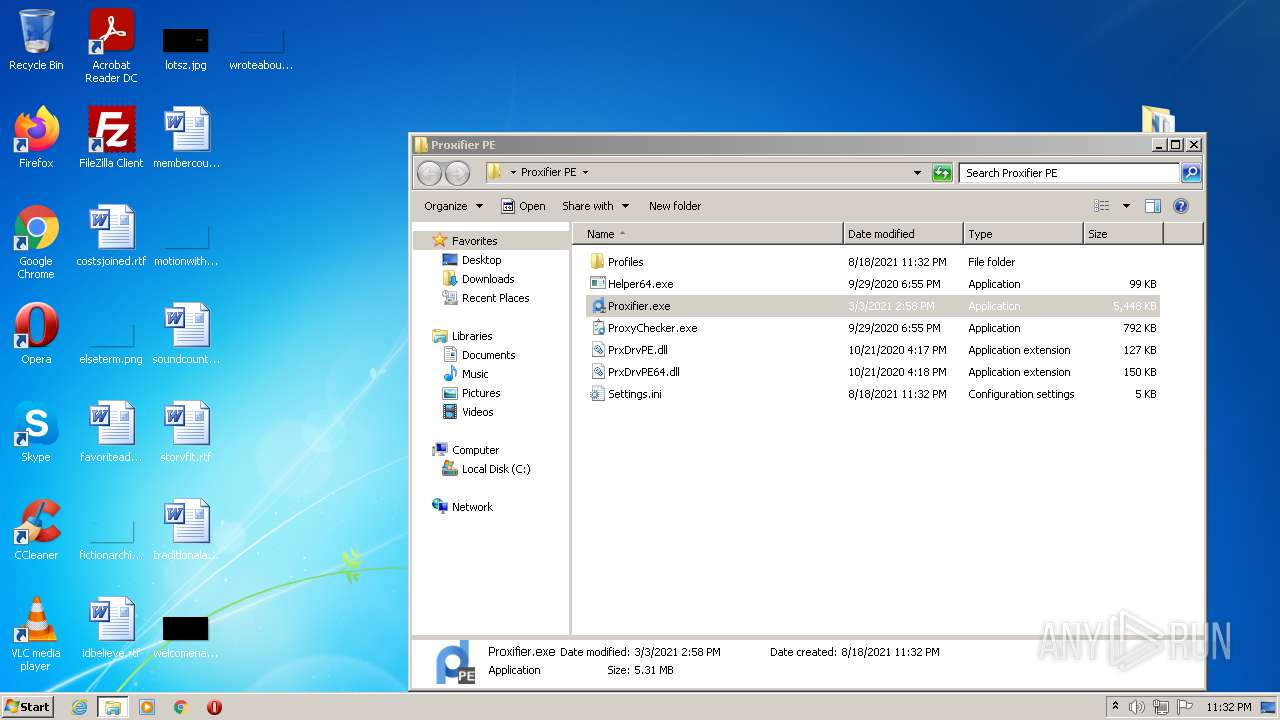Click Open in Explorer toolbar
1280x720 pixels.
tap(523, 206)
